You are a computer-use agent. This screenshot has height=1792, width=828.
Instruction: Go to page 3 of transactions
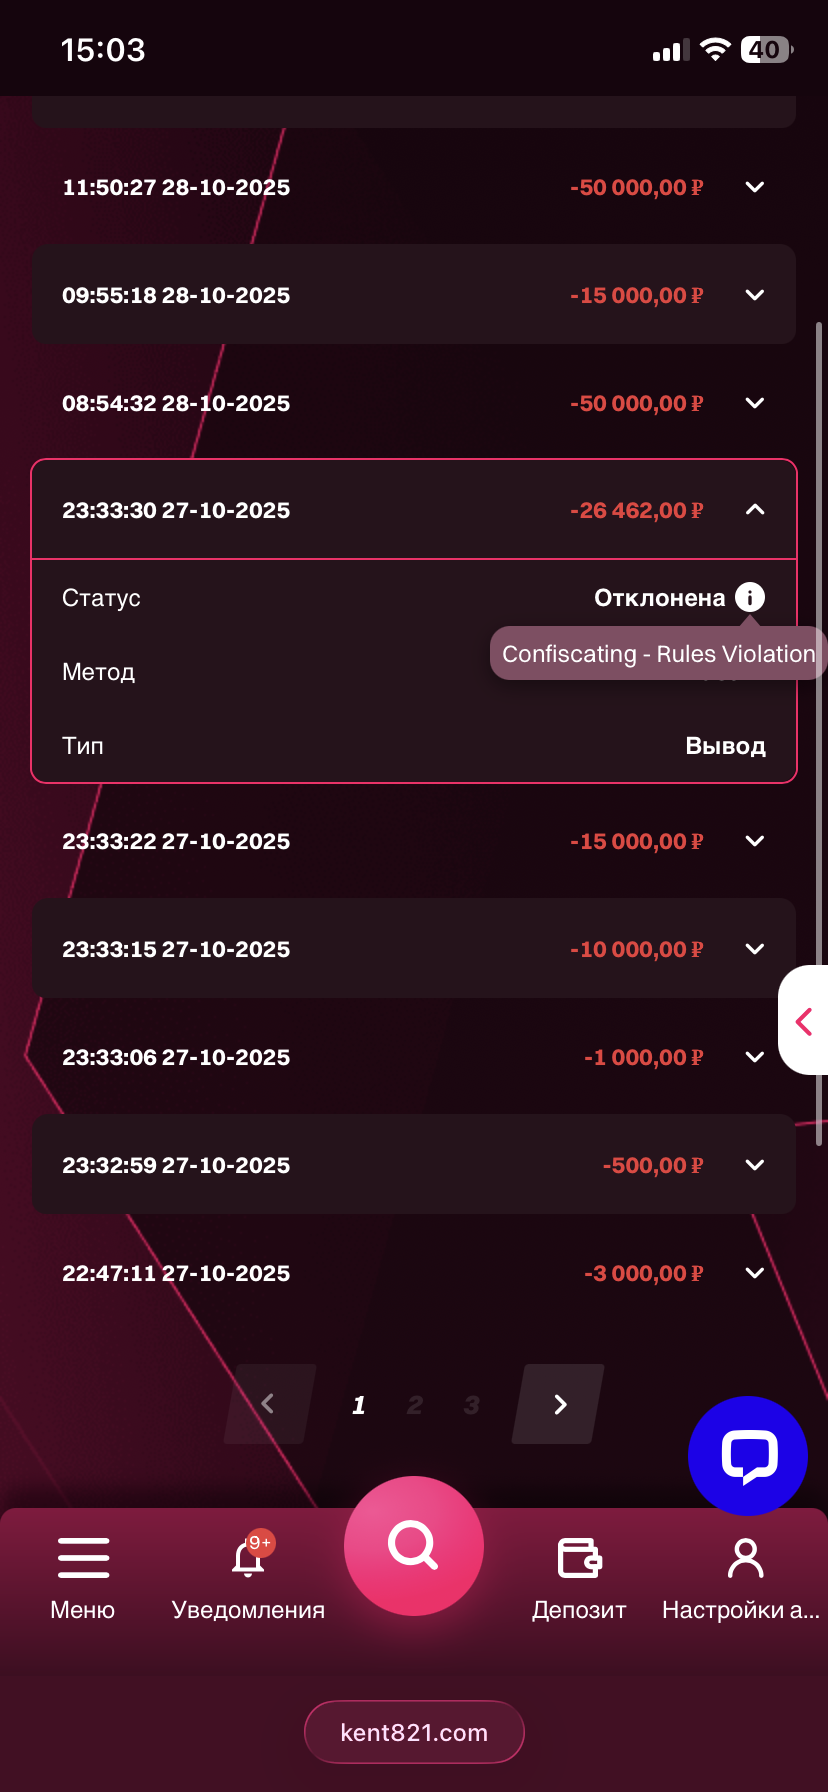pyautogui.click(x=472, y=1405)
